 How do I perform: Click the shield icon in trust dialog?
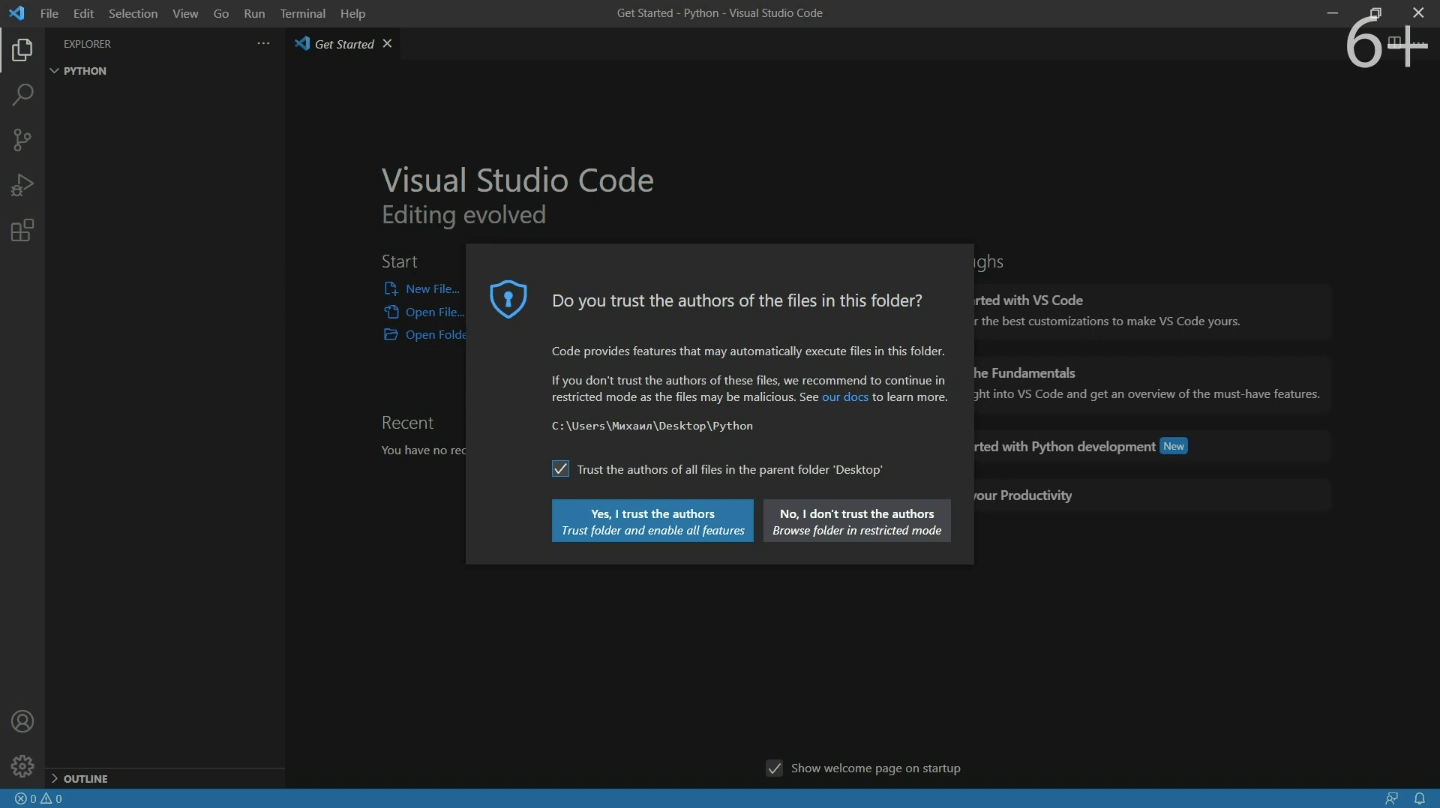click(508, 299)
